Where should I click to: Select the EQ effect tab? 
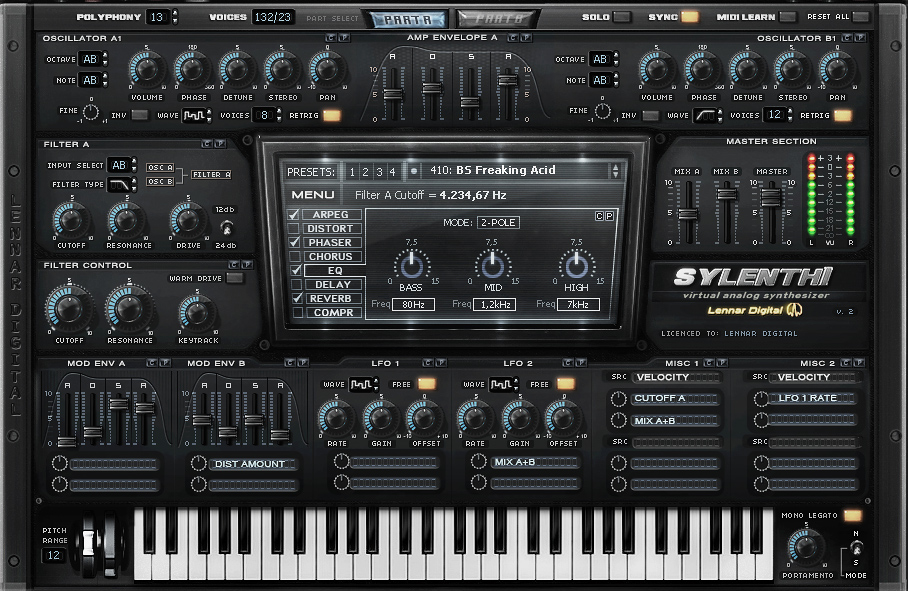tap(335, 270)
